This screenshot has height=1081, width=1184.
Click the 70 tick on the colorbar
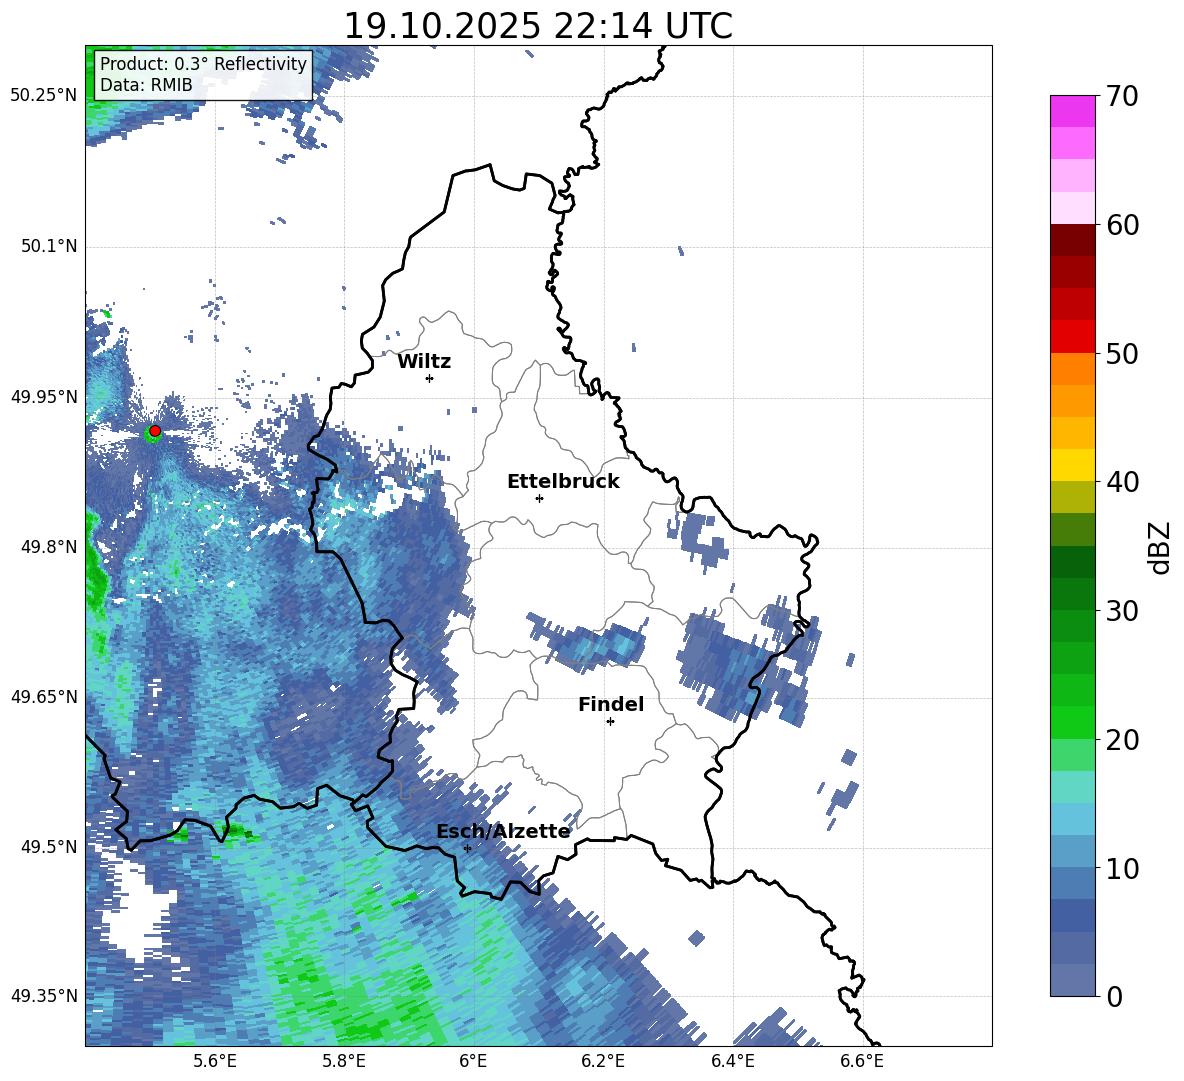pos(1121,96)
